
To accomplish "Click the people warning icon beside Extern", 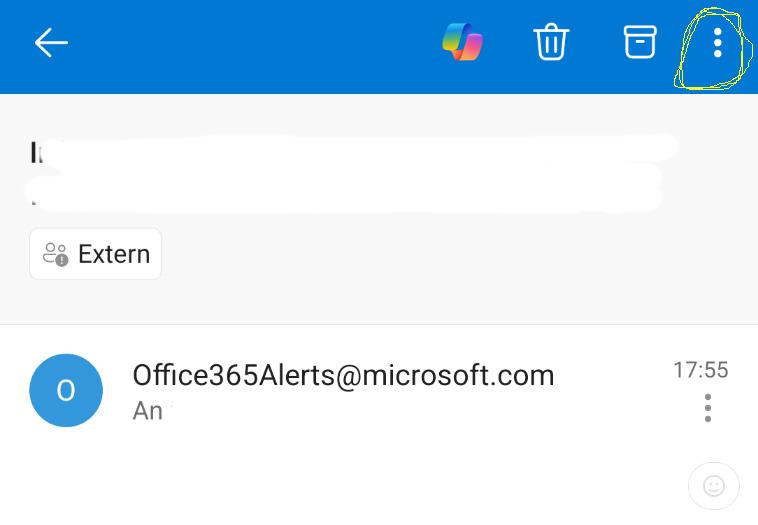I will coord(55,254).
